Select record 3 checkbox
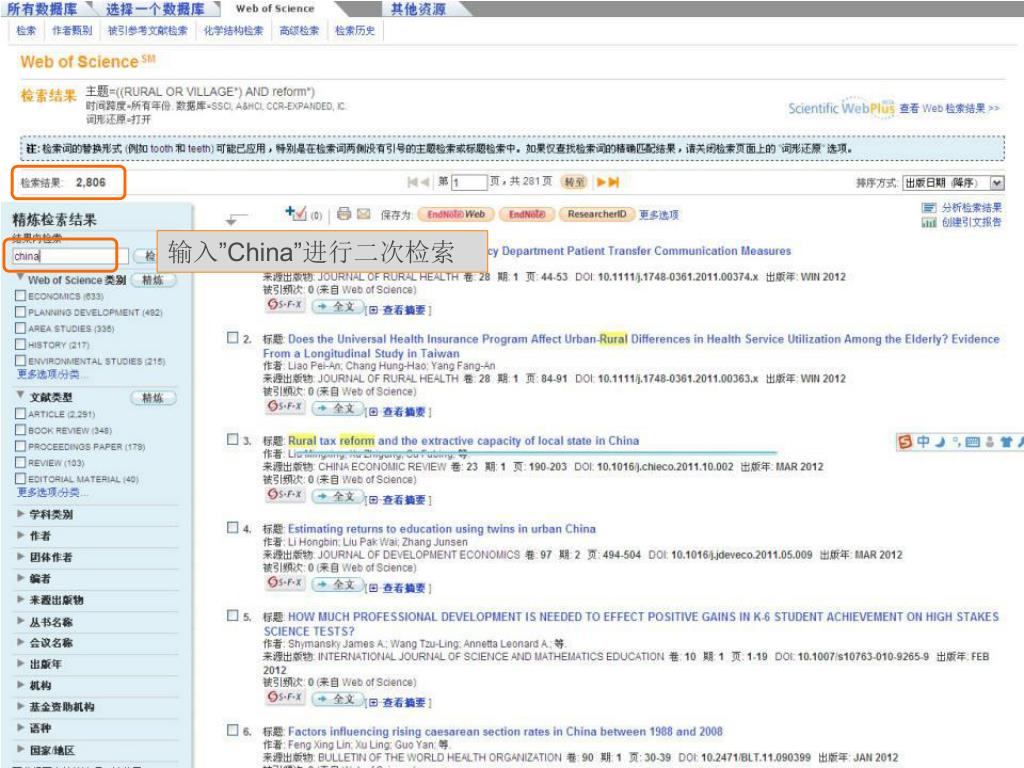1024x768 pixels. point(232,440)
